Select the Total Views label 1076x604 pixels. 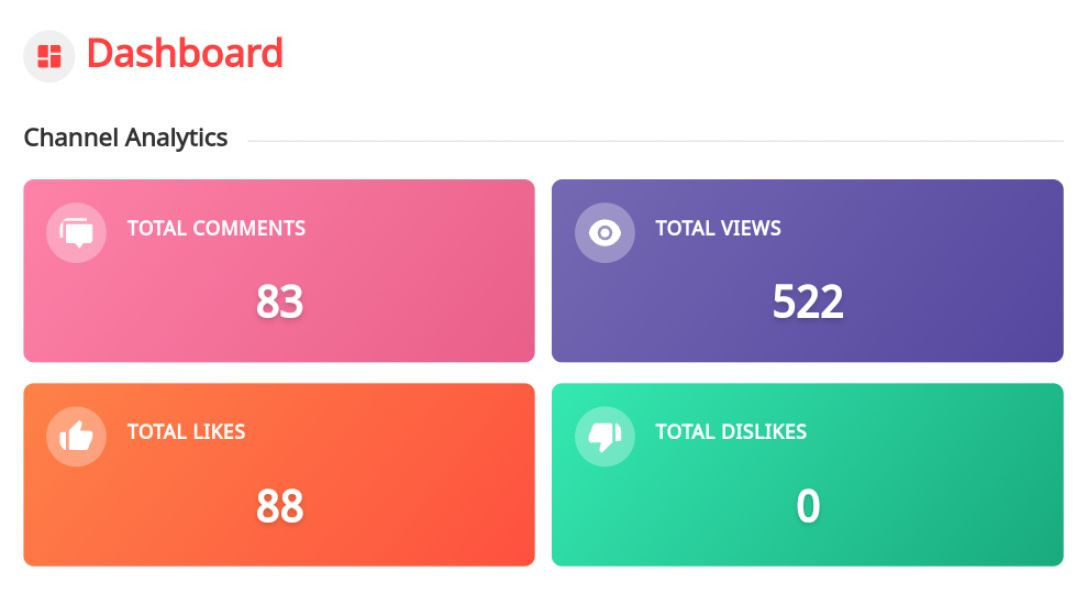[718, 229]
